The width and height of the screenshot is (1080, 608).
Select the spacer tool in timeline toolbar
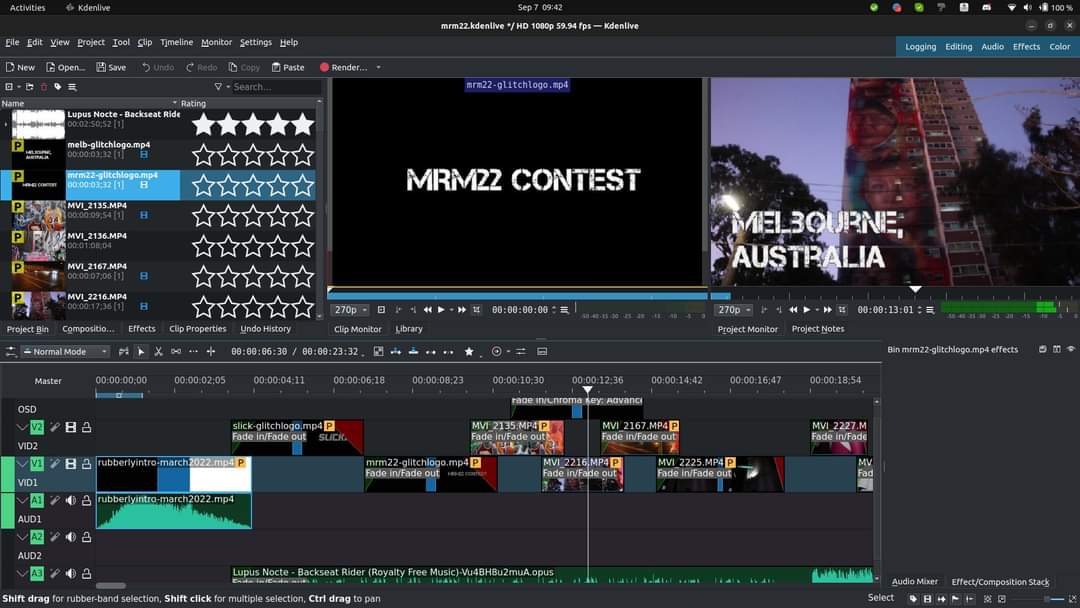pos(176,351)
